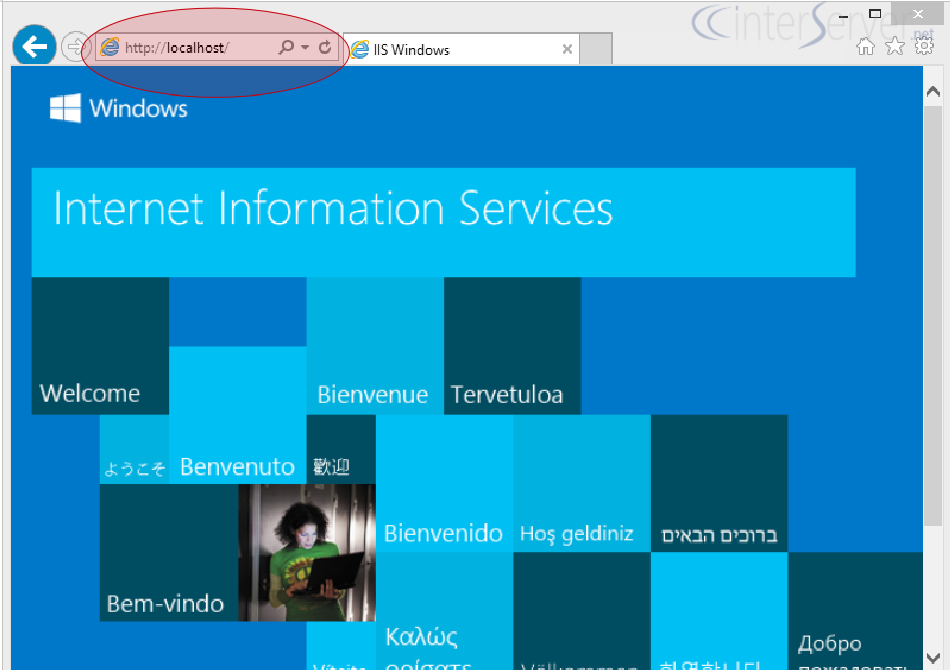
Task: Click the Bienvenido tile
Action: click(x=444, y=483)
